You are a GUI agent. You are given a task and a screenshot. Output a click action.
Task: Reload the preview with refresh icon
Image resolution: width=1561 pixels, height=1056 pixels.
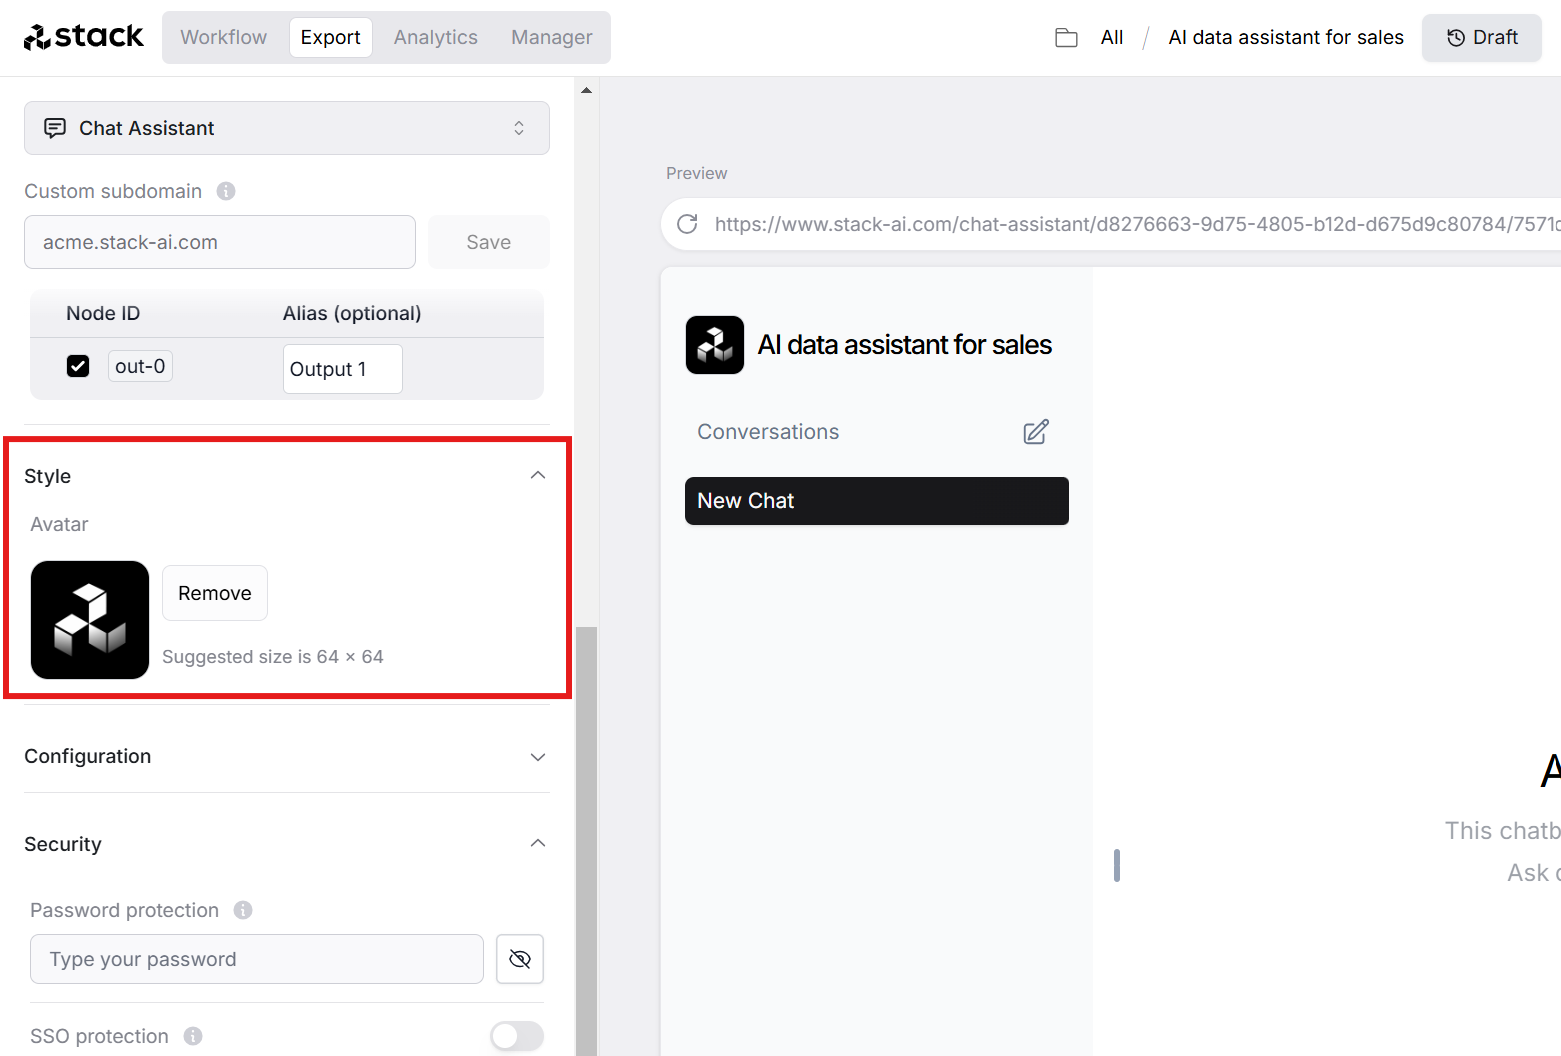[x=687, y=224]
